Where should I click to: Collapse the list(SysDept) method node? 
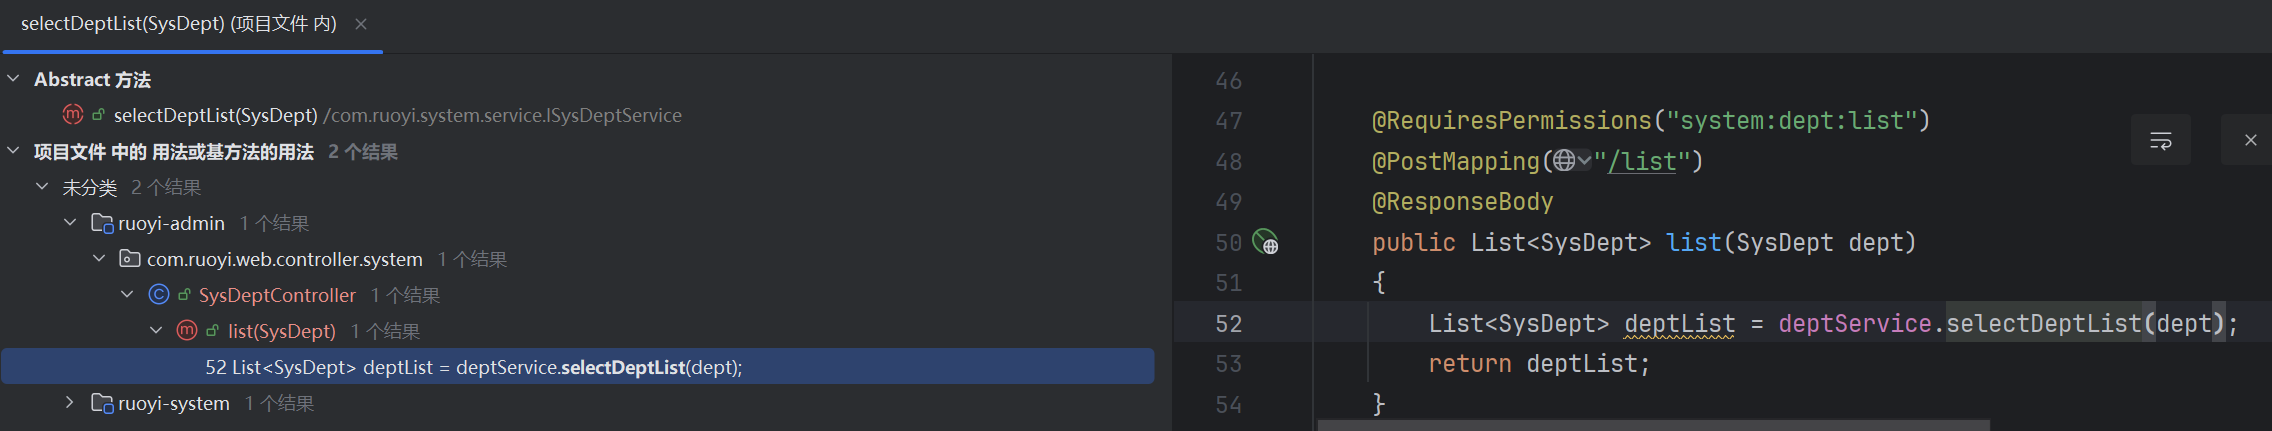(156, 330)
